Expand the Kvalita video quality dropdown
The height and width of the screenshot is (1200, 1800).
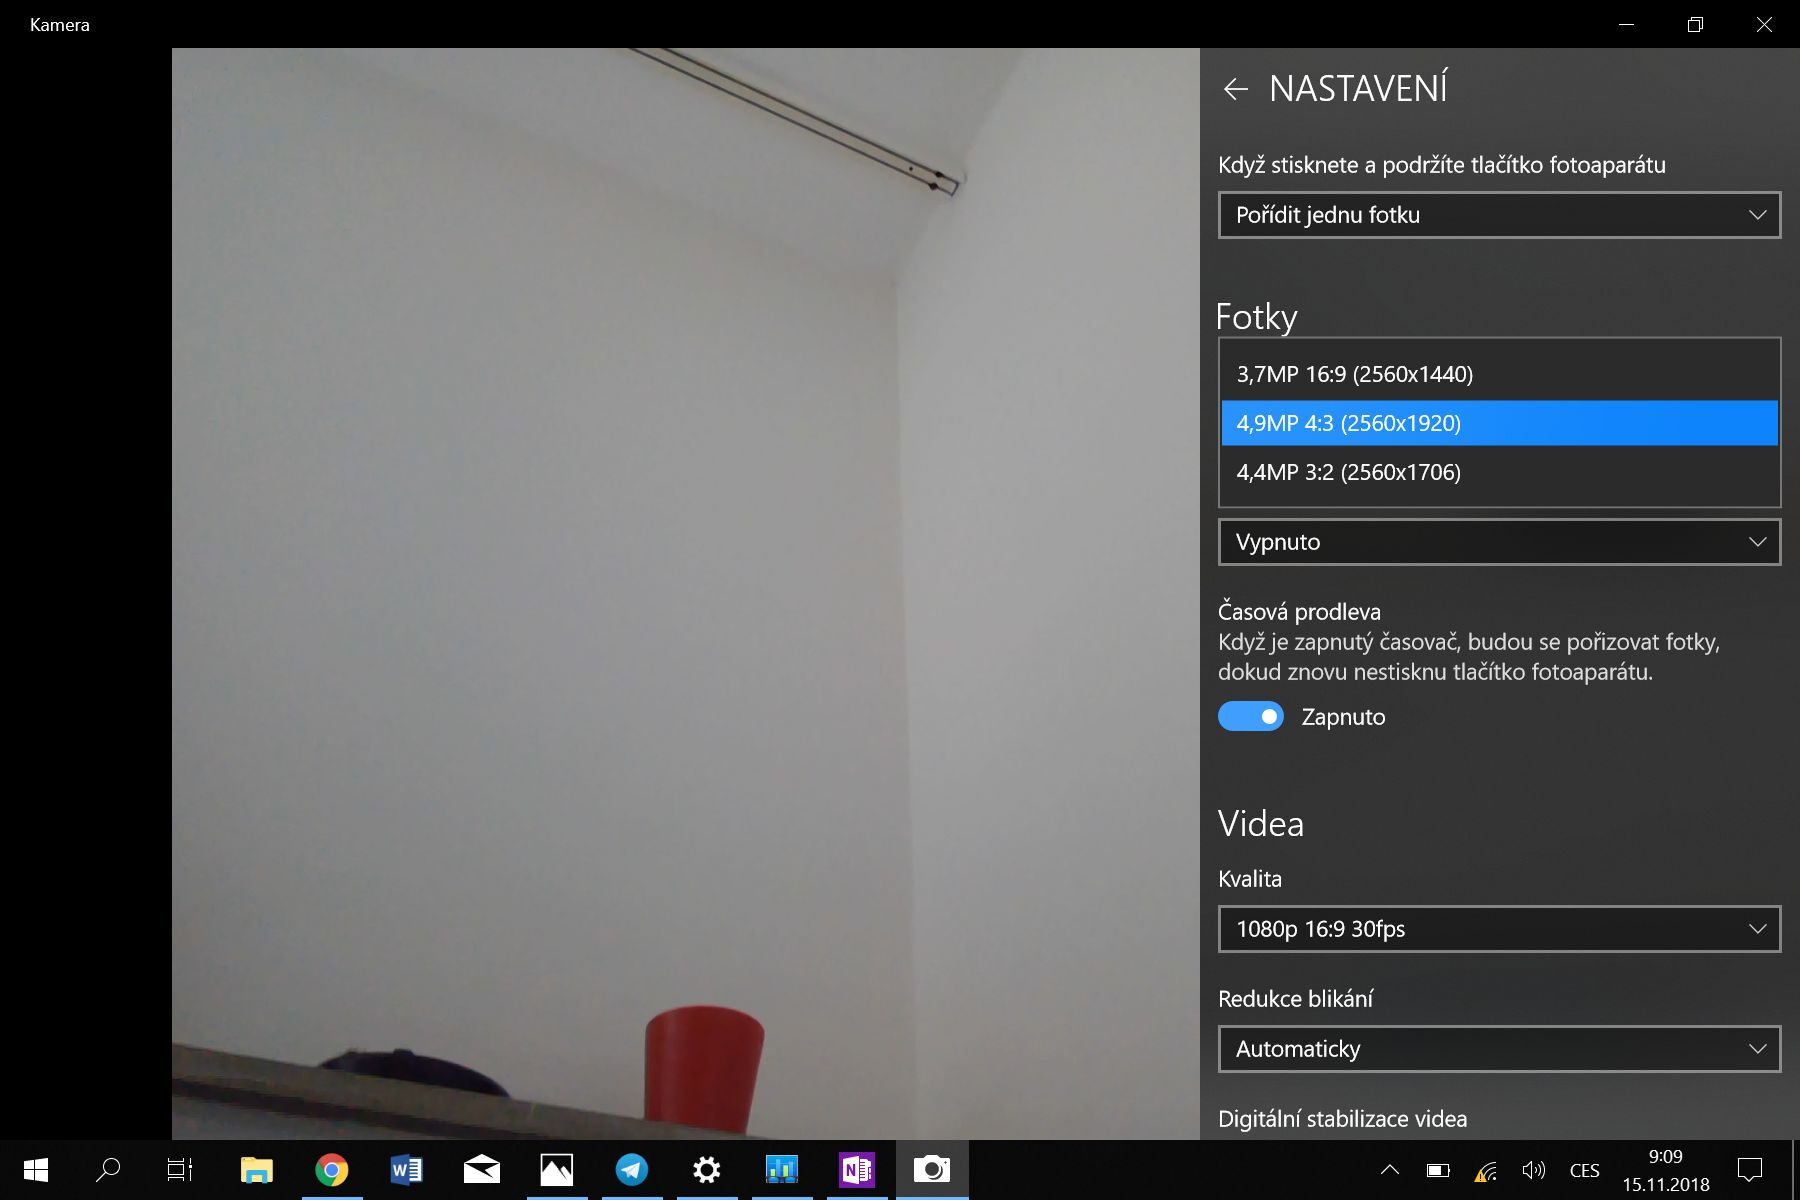[x=1498, y=928]
